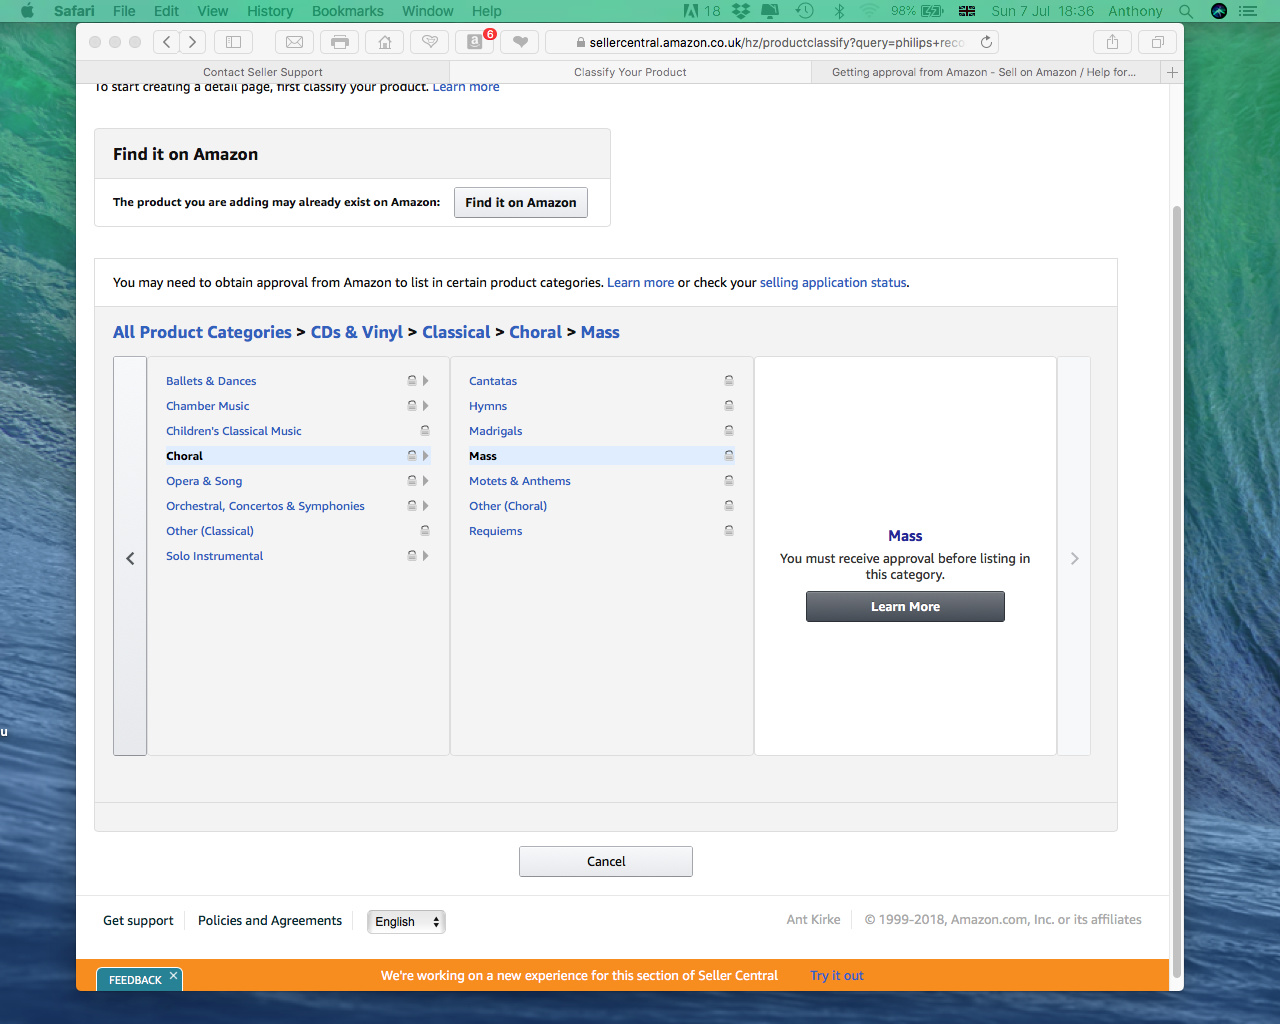Open the English language dropdown
1280x1024 pixels.
click(x=406, y=921)
